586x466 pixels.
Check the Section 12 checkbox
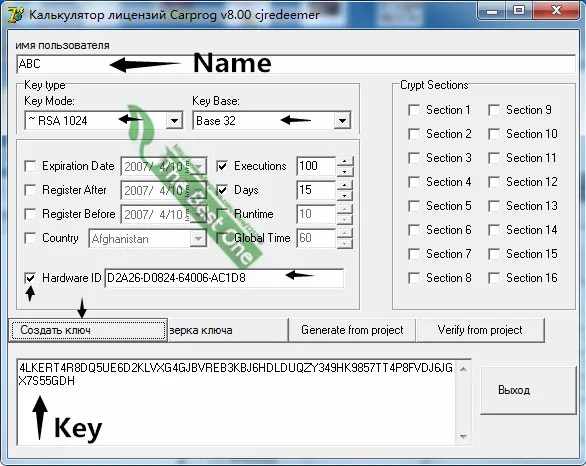pyautogui.click(x=494, y=182)
